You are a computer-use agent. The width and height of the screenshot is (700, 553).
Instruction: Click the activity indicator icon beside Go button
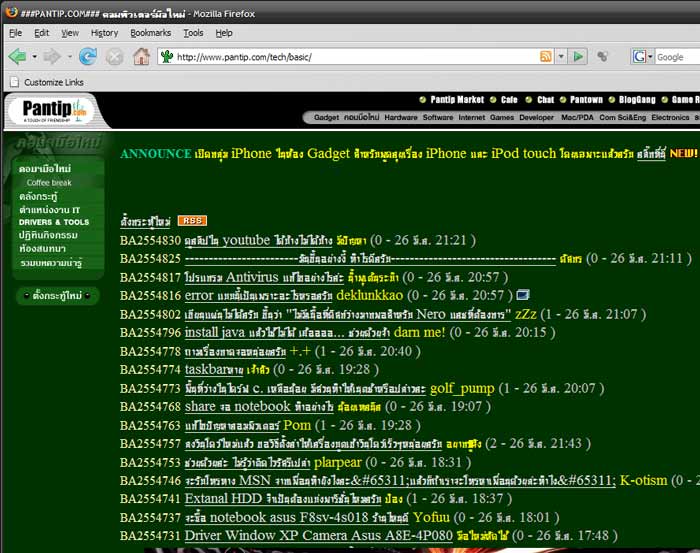pos(603,57)
